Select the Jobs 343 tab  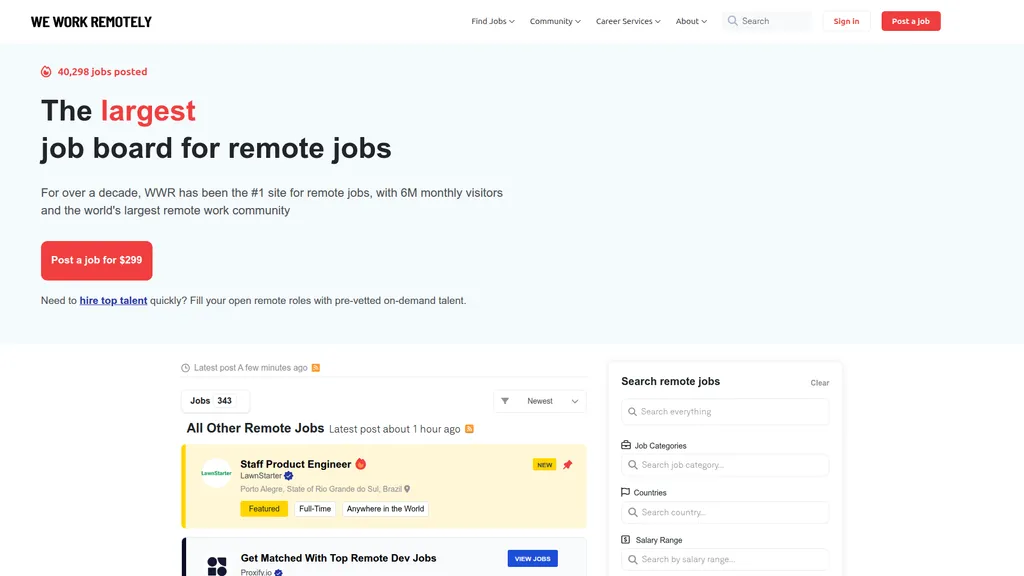coord(215,401)
